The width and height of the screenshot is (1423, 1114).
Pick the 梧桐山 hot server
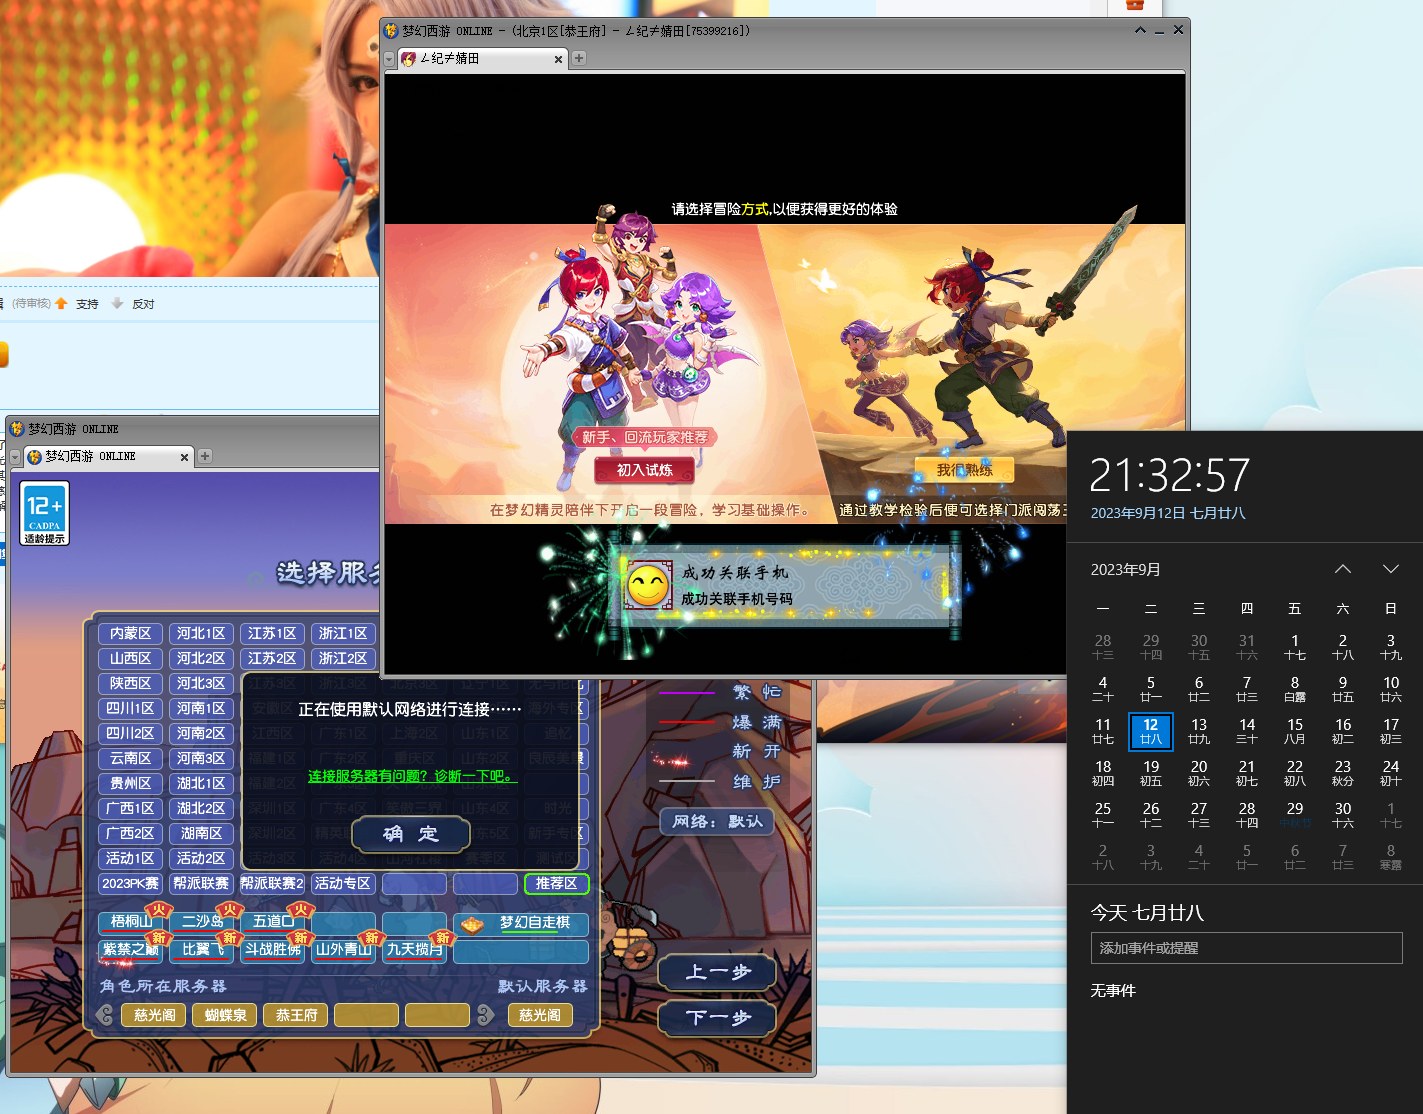click(x=131, y=922)
